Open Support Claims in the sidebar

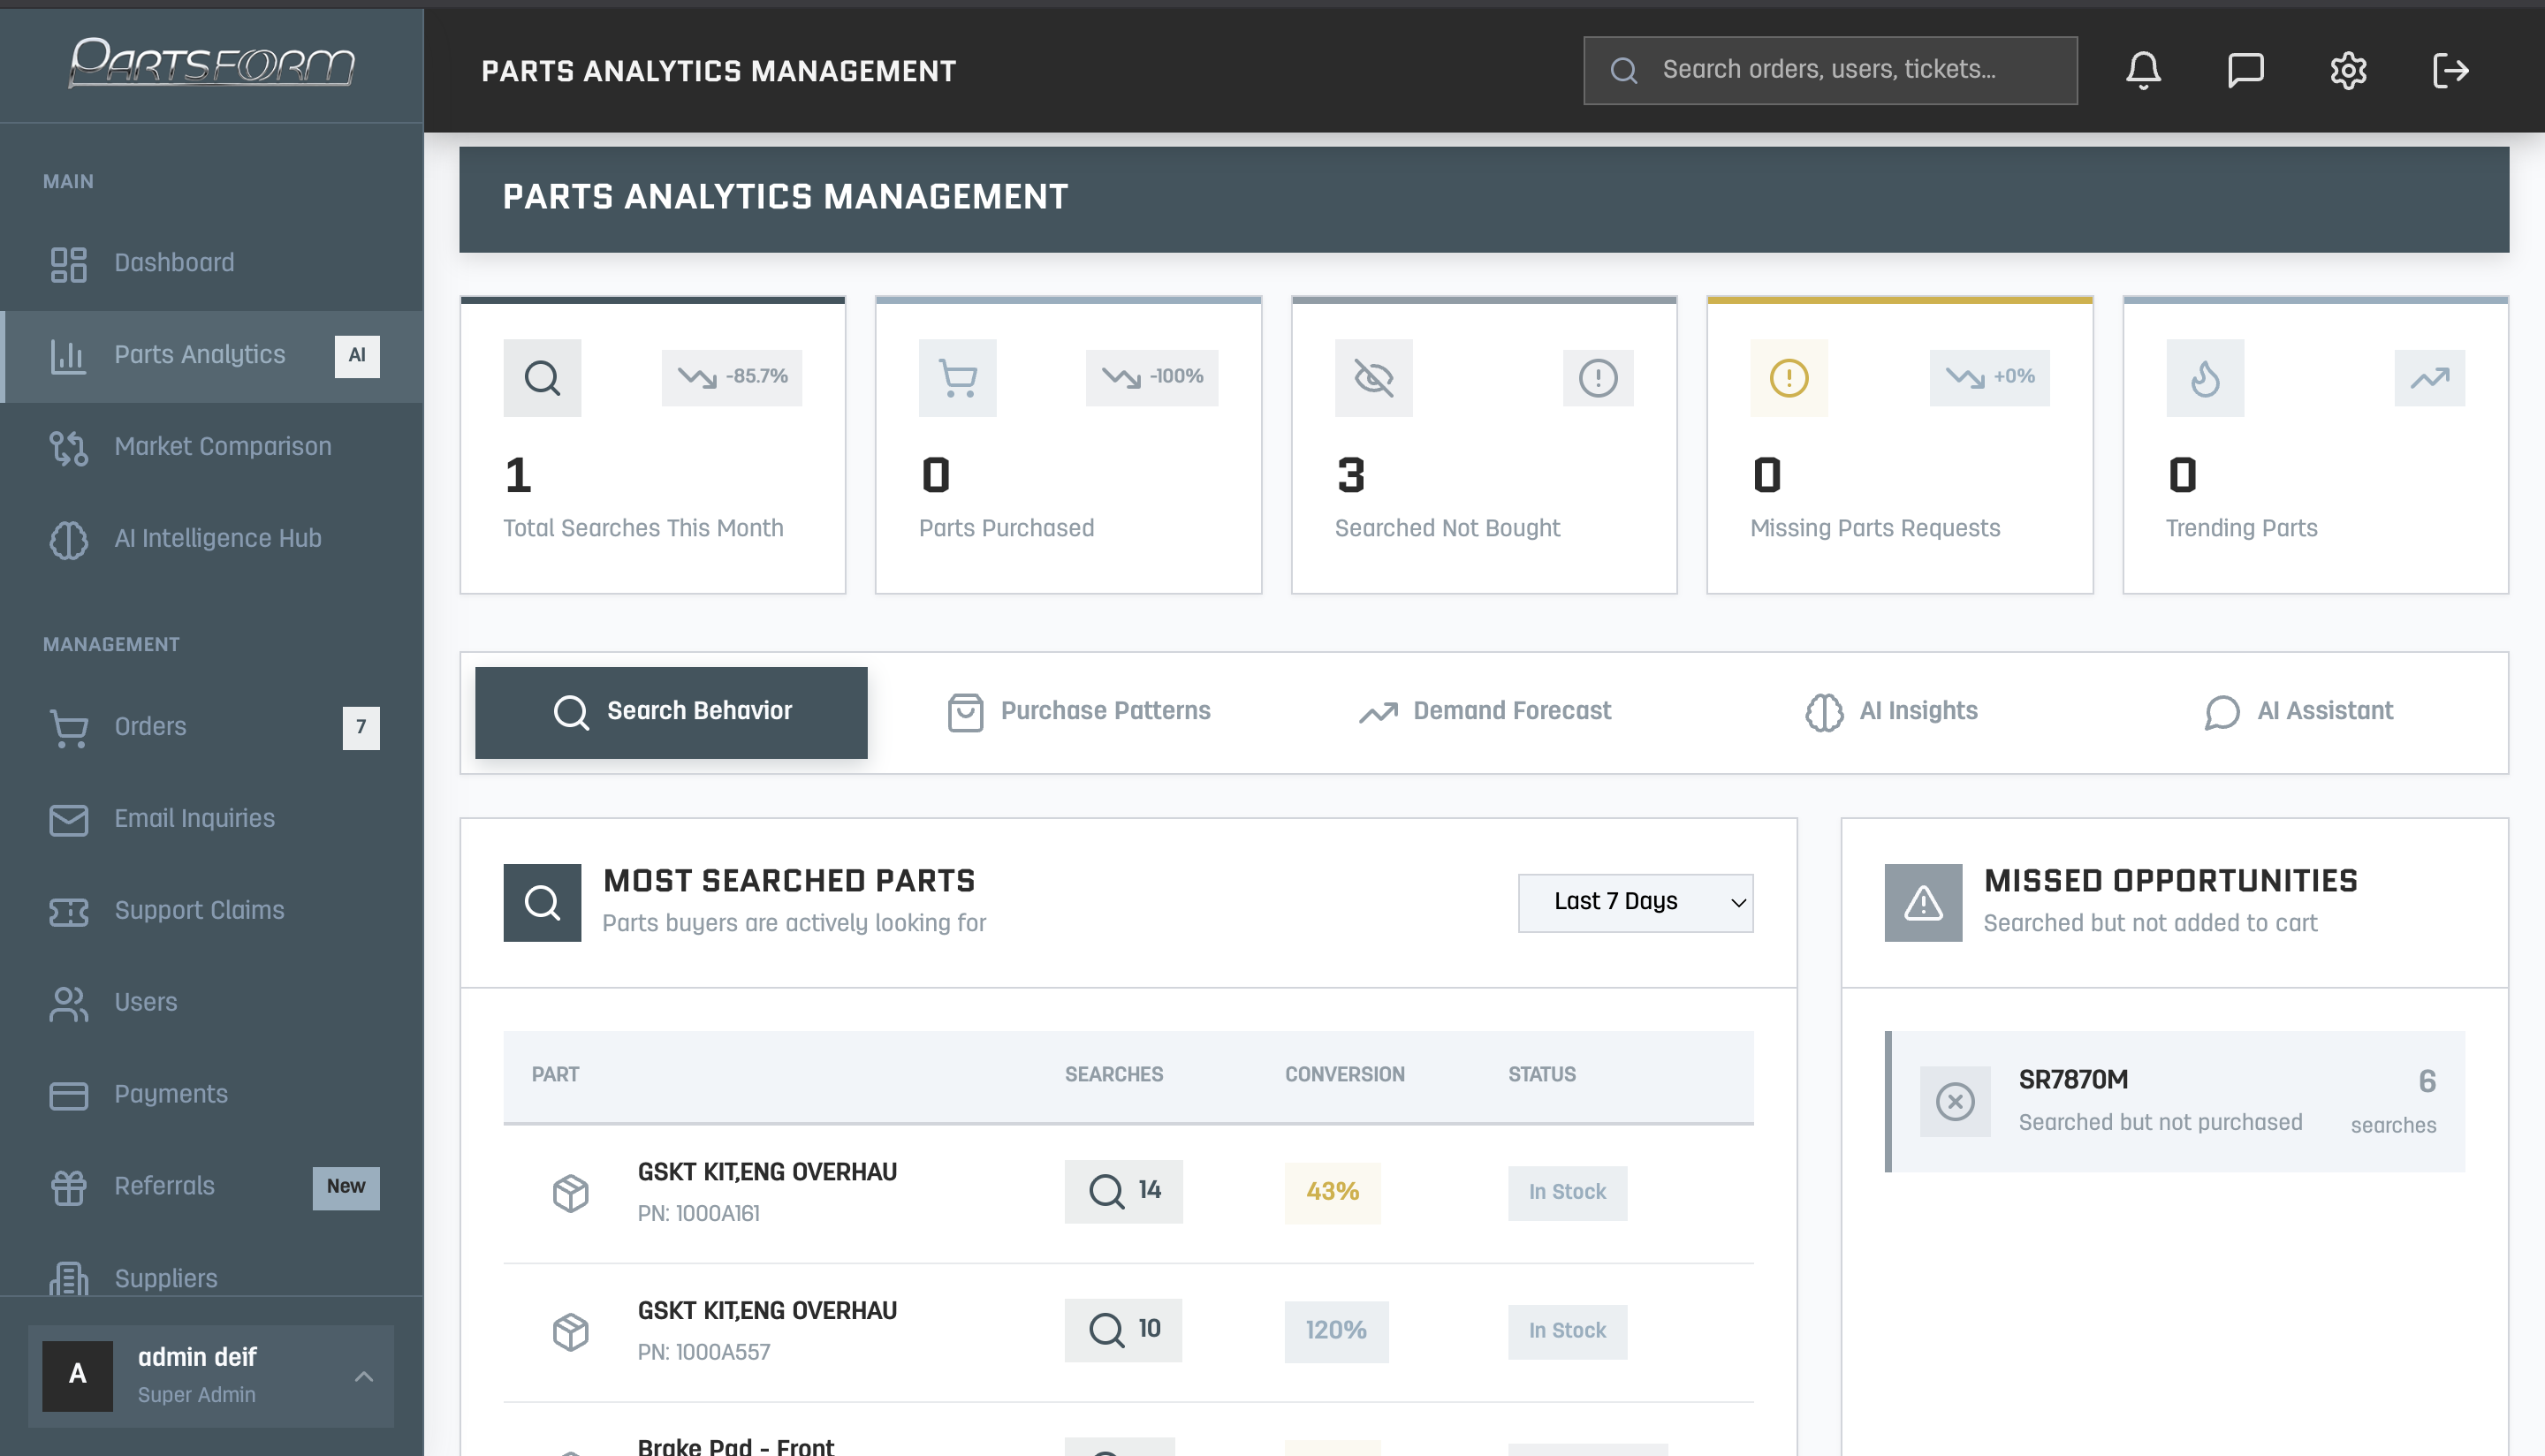coord(212,912)
